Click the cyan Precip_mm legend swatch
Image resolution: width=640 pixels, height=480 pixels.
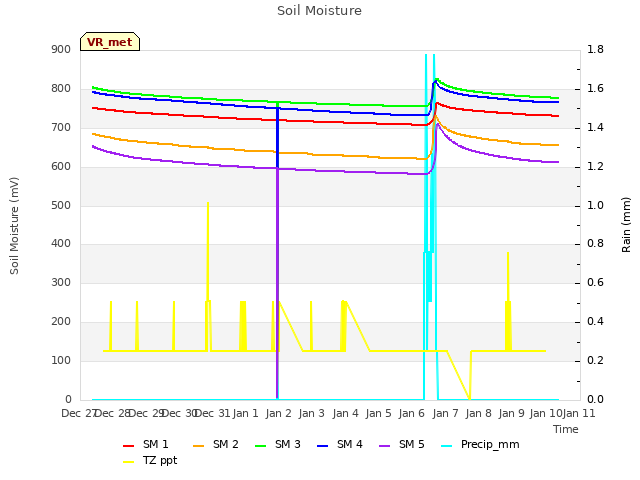tap(447, 446)
